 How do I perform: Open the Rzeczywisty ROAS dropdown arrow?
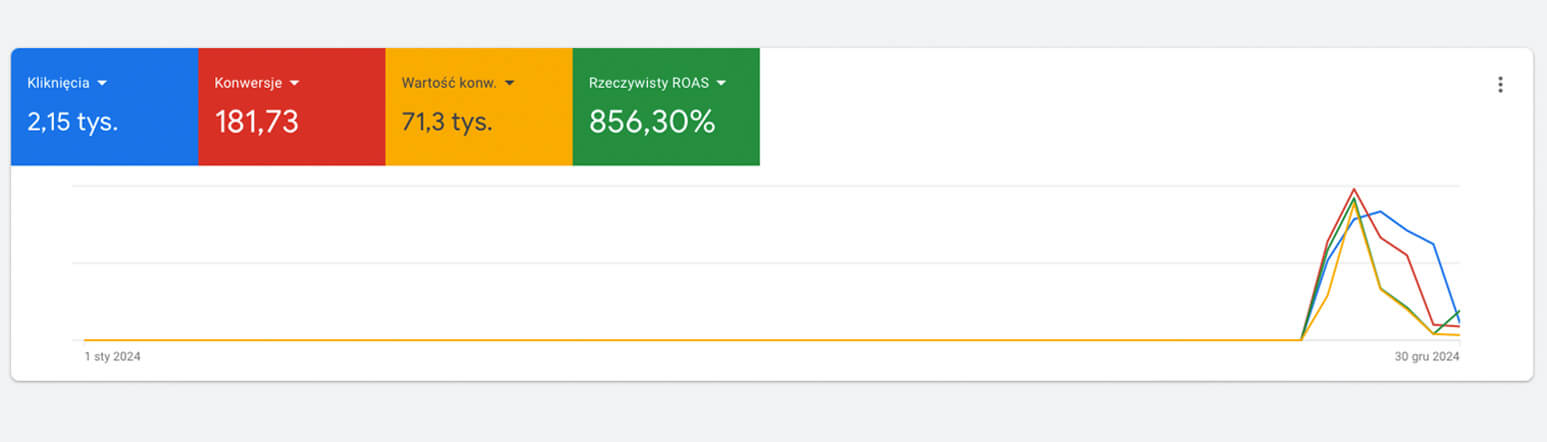click(x=721, y=83)
